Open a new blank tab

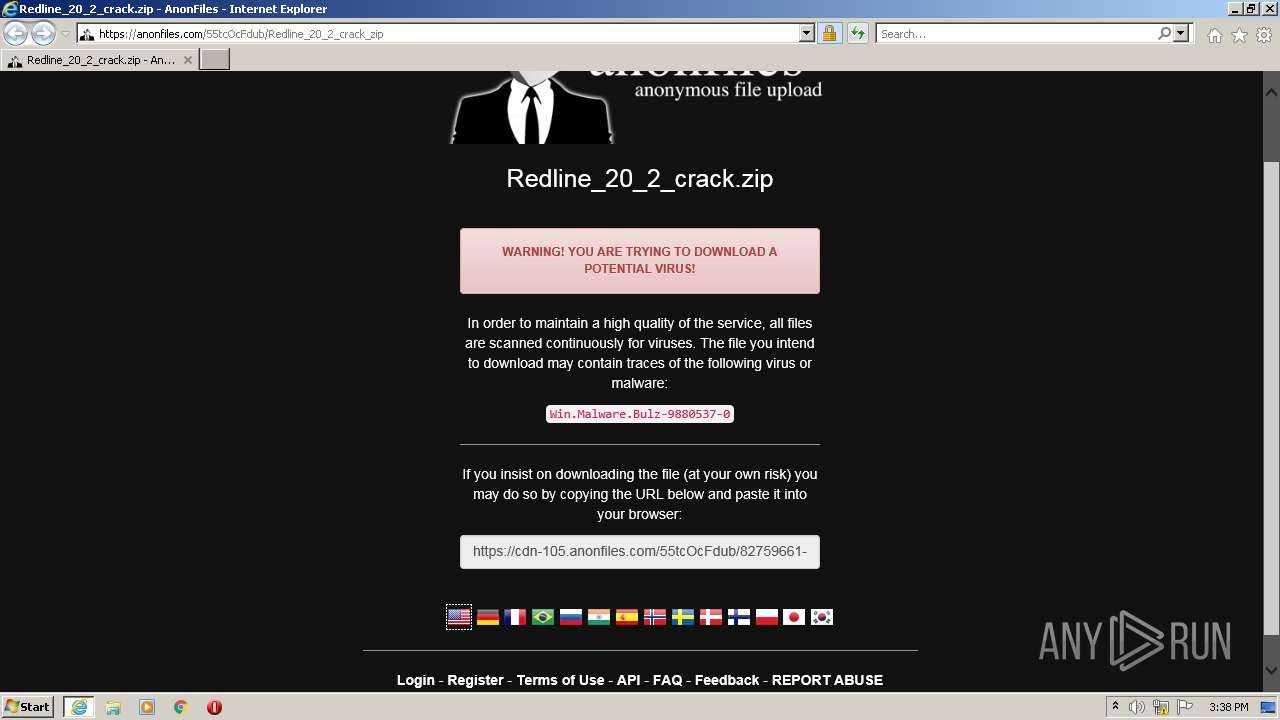click(215, 60)
